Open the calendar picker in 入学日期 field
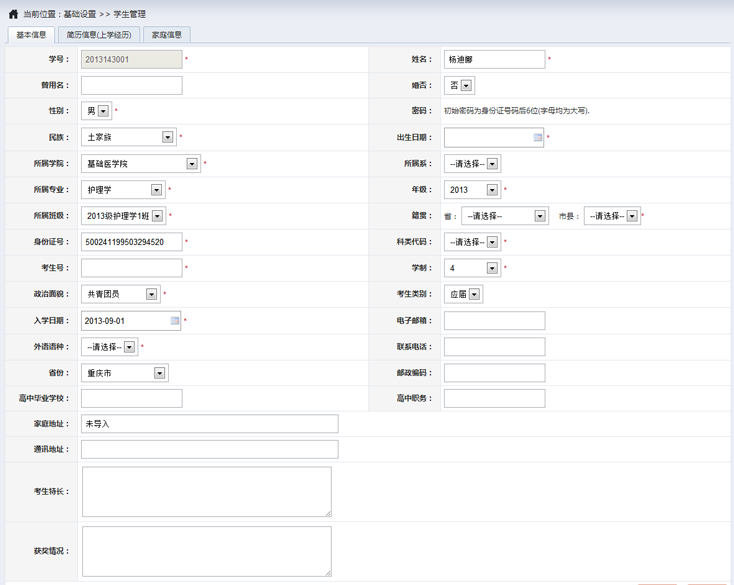This screenshot has width=734, height=585. [x=175, y=321]
